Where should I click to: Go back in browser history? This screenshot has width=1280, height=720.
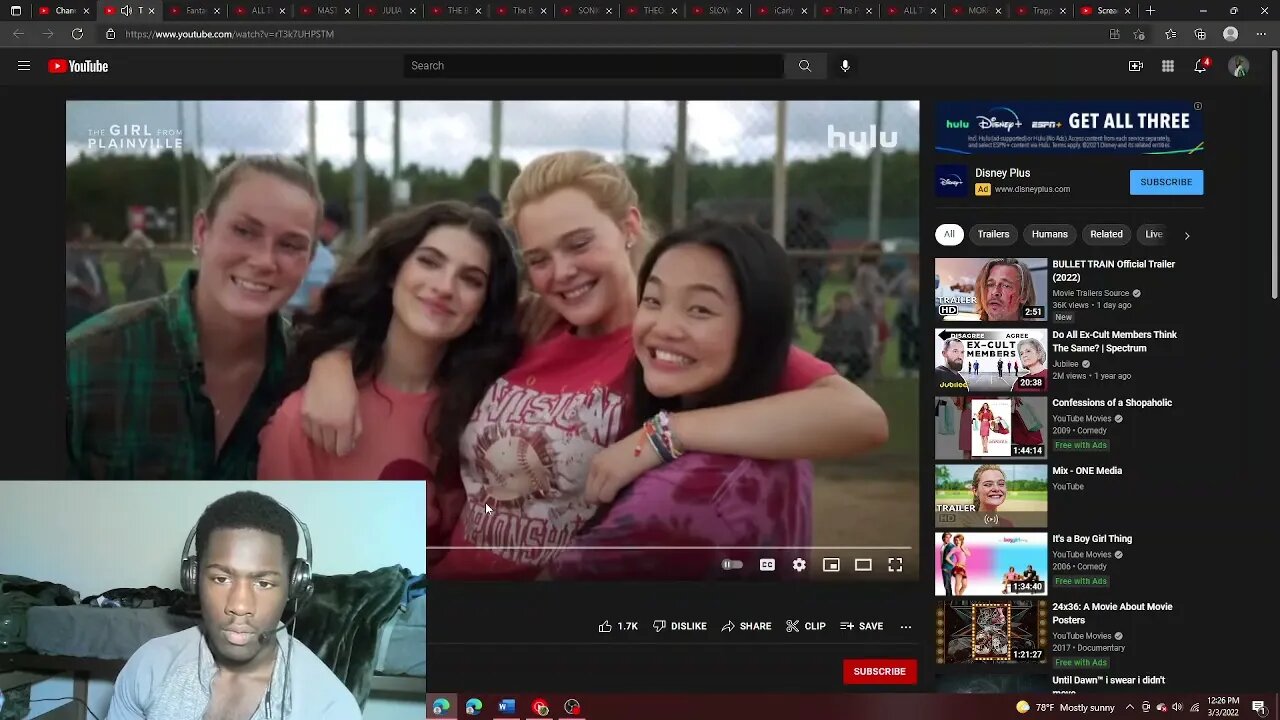coord(18,34)
